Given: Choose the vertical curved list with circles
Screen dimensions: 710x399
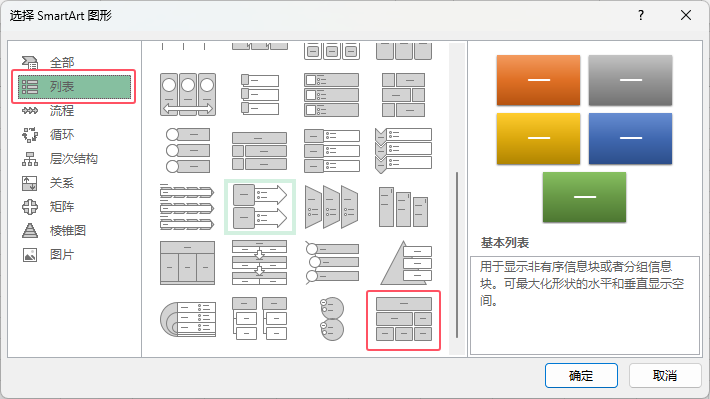Looking at the screenshot, I should click(x=331, y=263).
